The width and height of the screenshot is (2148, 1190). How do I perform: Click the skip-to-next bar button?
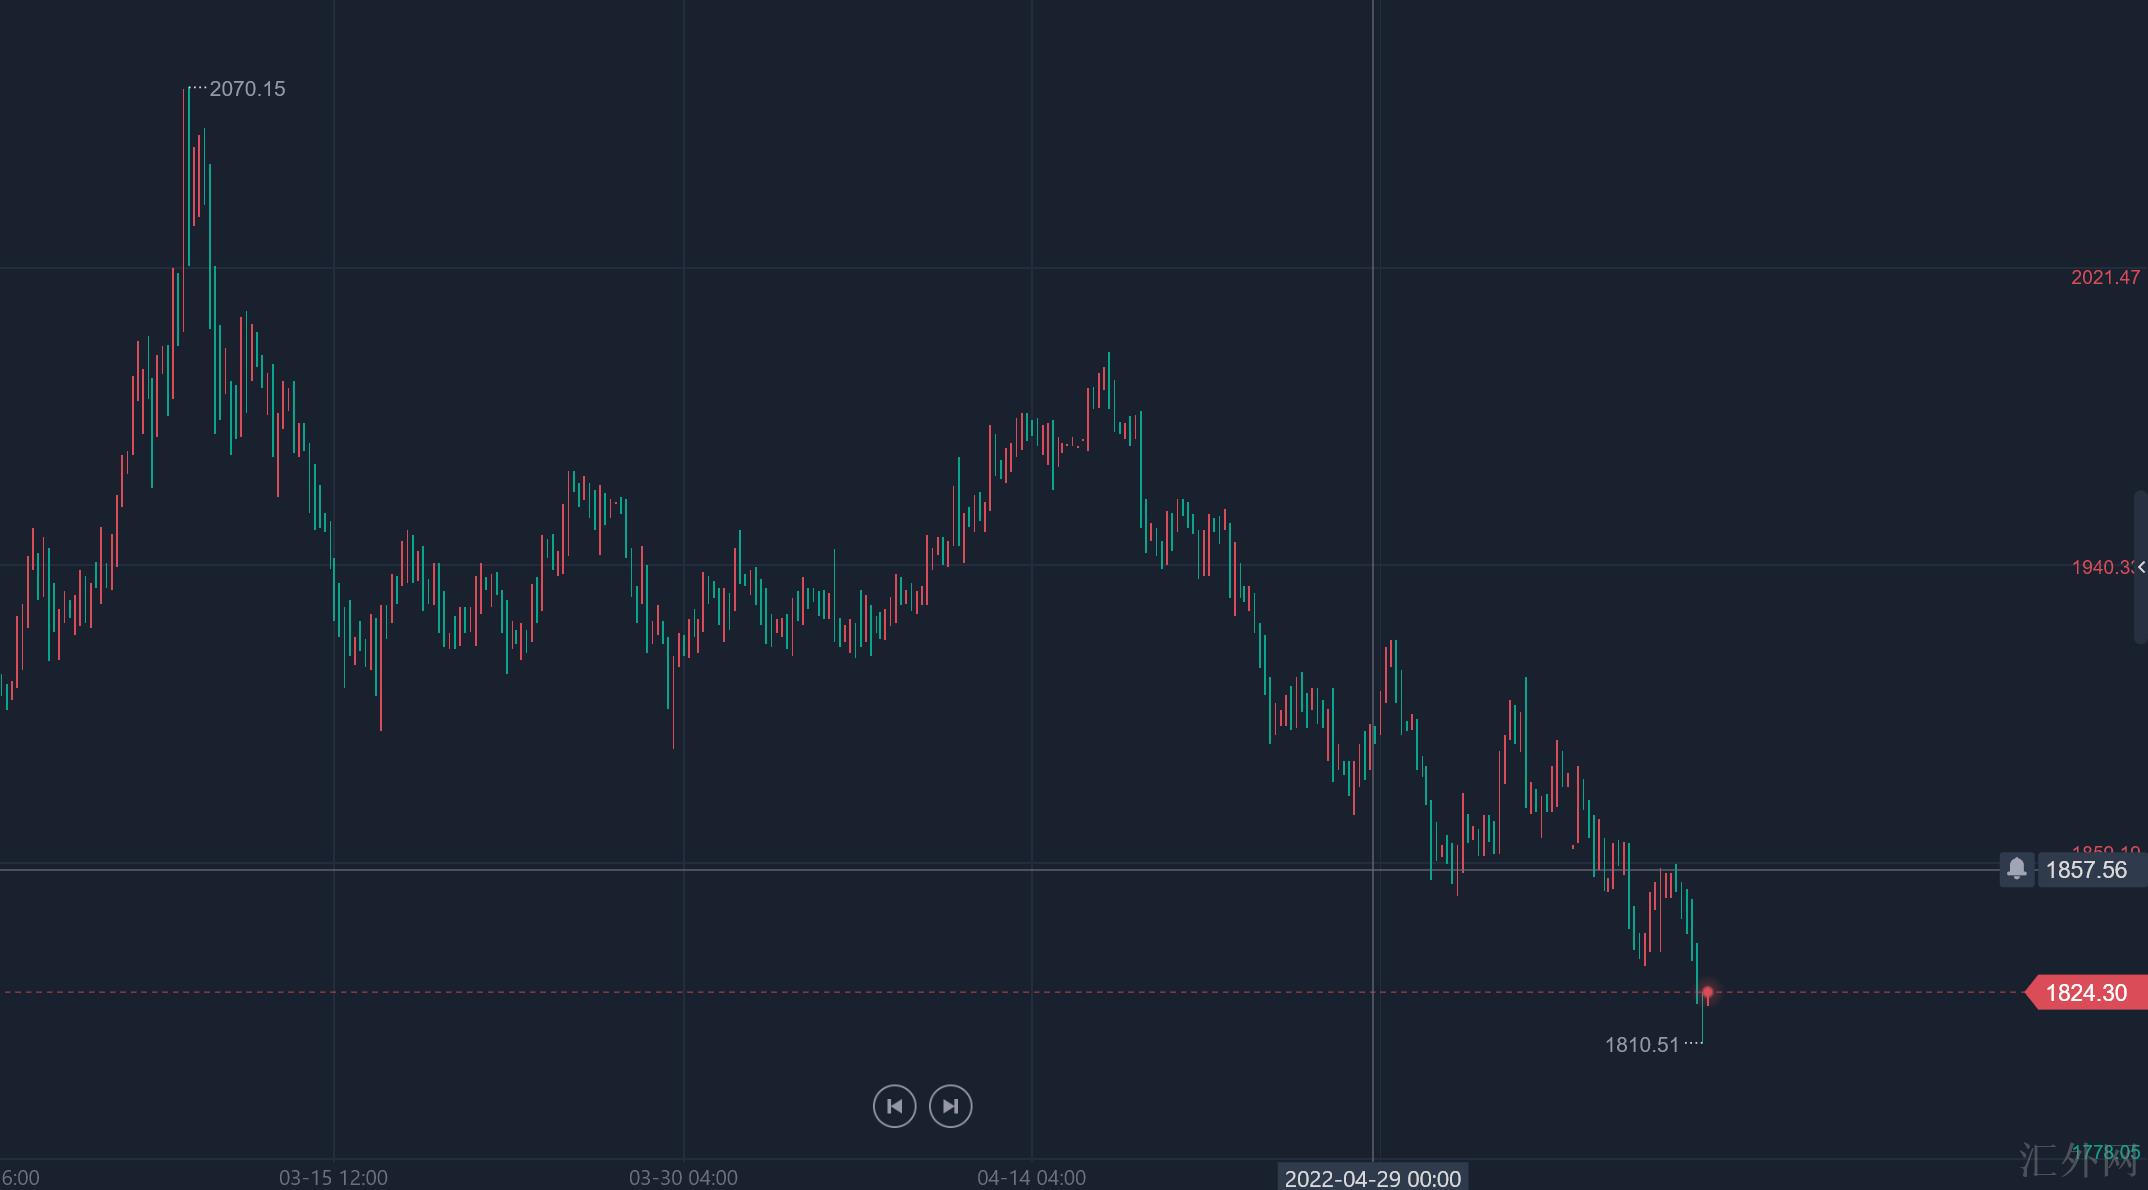950,1106
